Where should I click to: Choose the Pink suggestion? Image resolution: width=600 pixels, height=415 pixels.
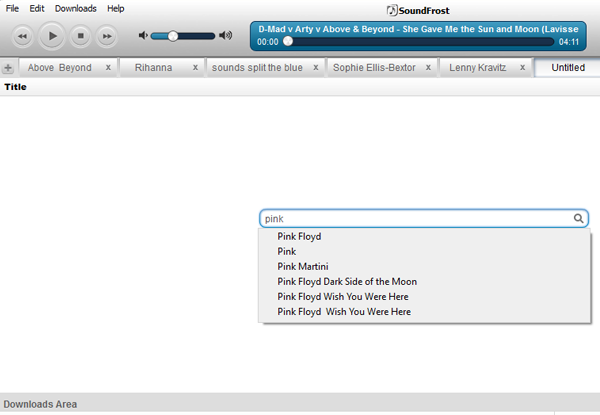(x=424, y=251)
